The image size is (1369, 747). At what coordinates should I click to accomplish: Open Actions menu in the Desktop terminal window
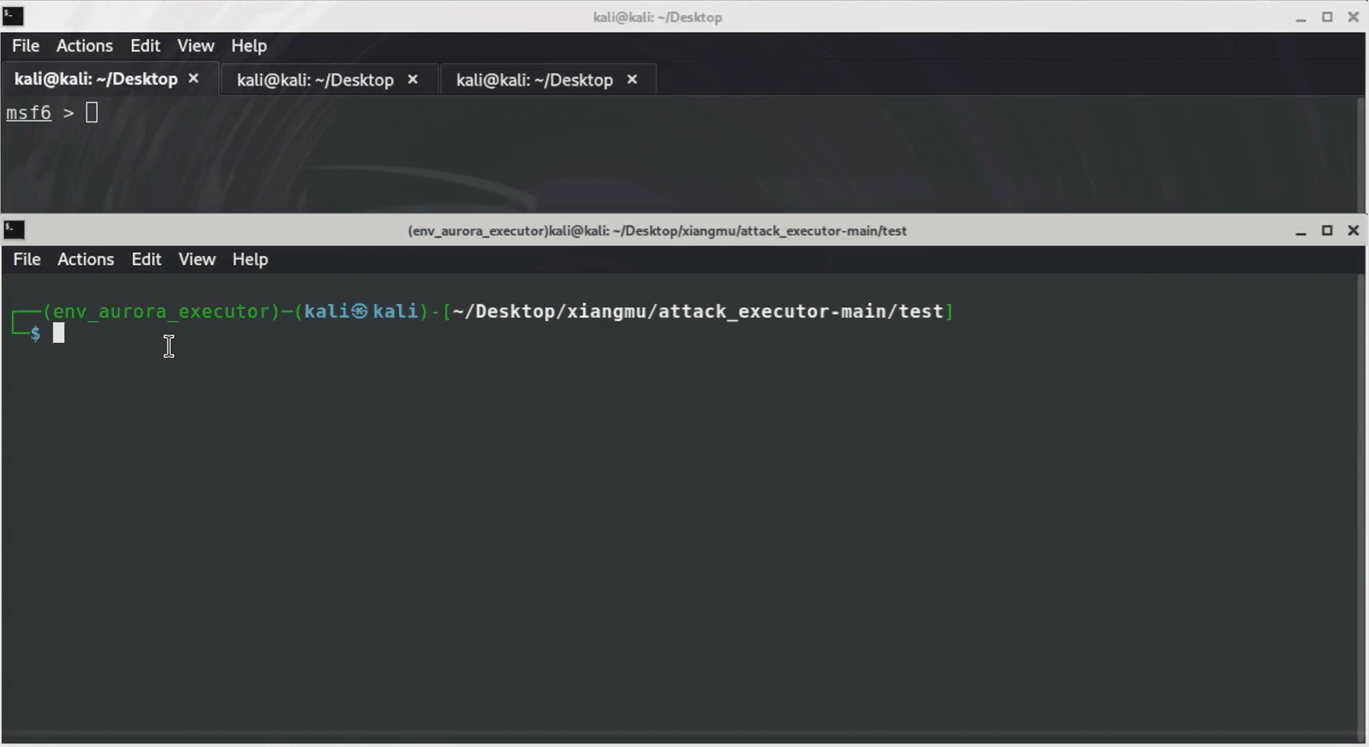tap(84, 46)
